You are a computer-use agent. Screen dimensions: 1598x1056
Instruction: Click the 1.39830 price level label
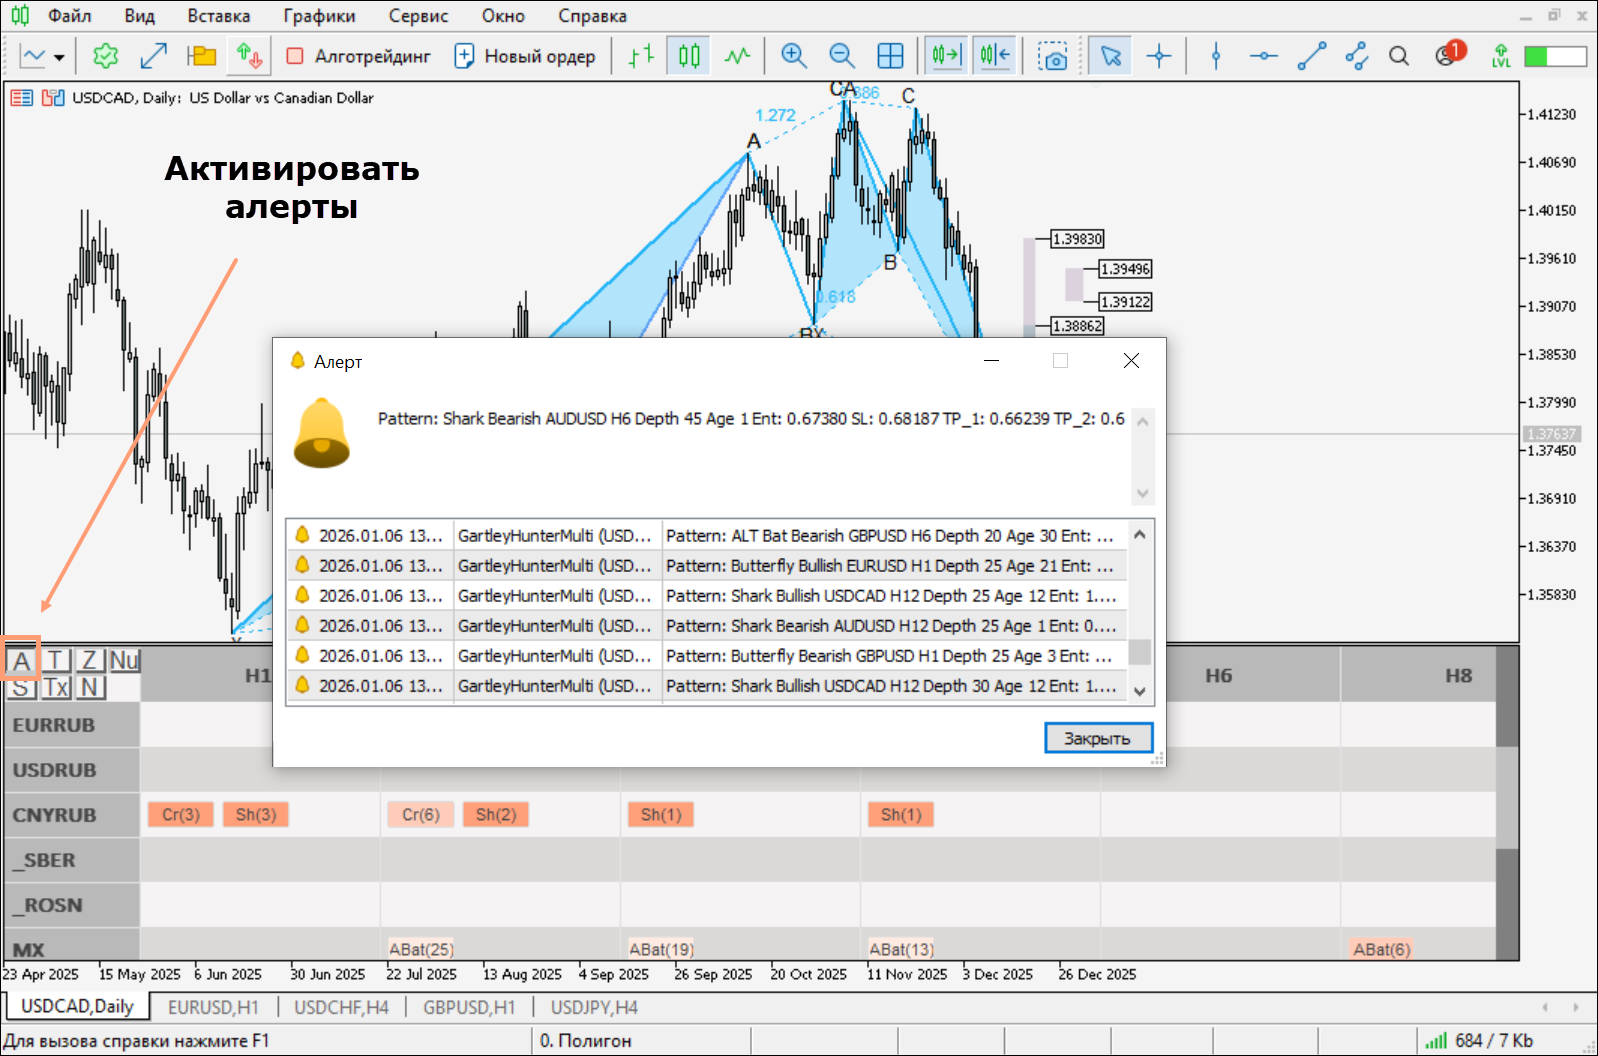[x=1078, y=239]
